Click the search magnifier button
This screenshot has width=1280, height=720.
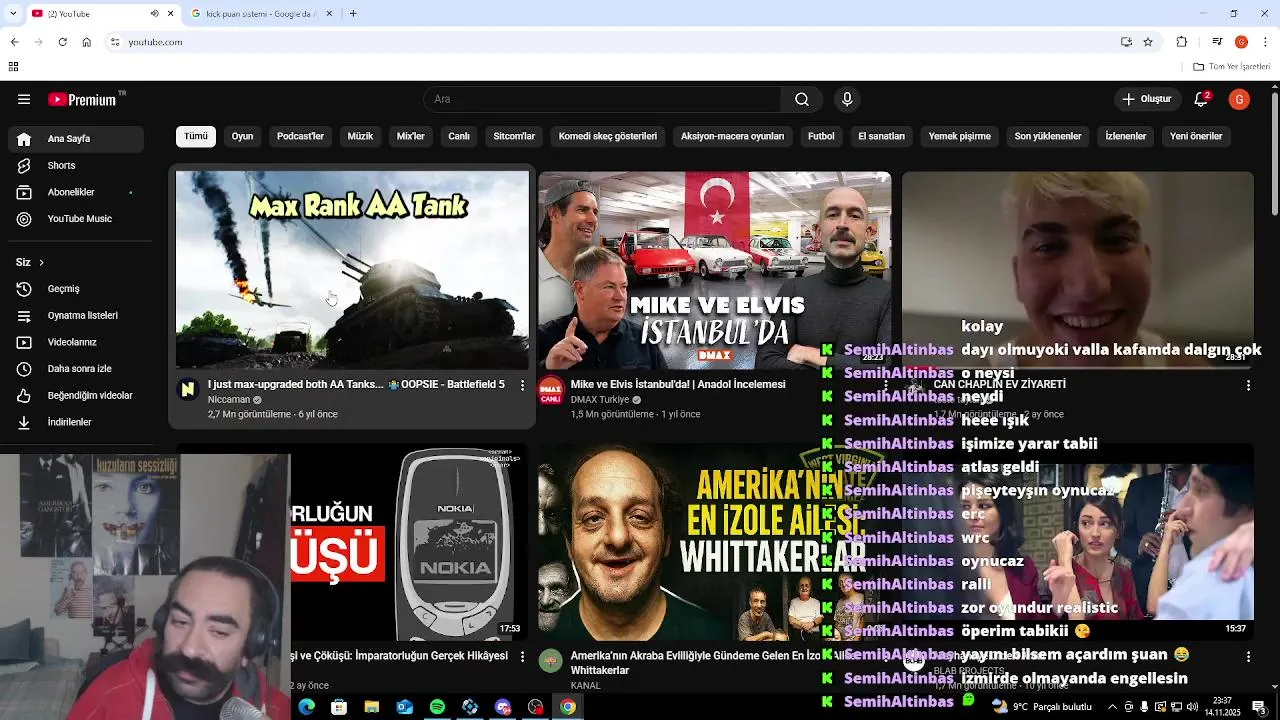(x=802, y=99)
